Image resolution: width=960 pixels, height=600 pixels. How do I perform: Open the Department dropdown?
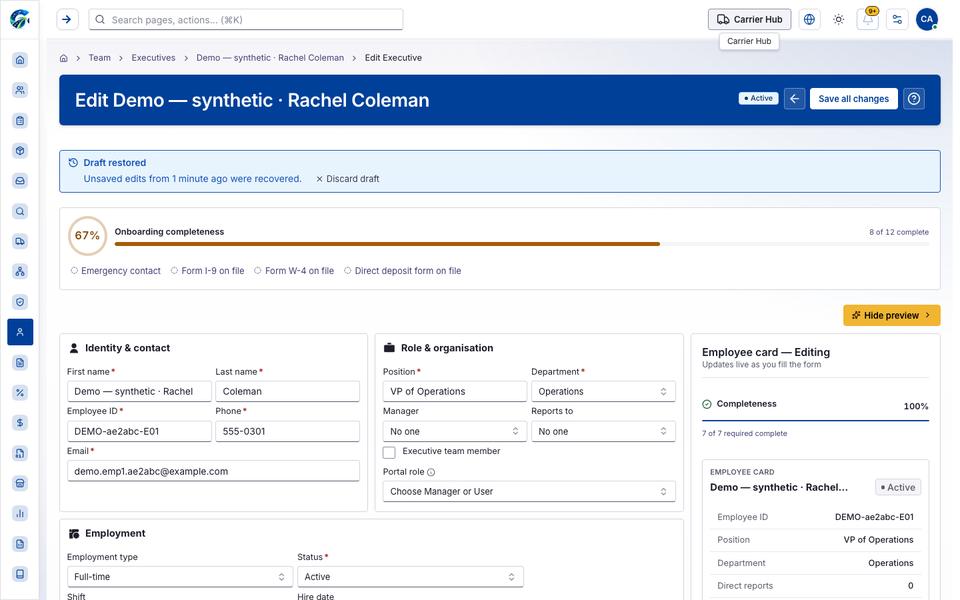[x=603, y=391]
